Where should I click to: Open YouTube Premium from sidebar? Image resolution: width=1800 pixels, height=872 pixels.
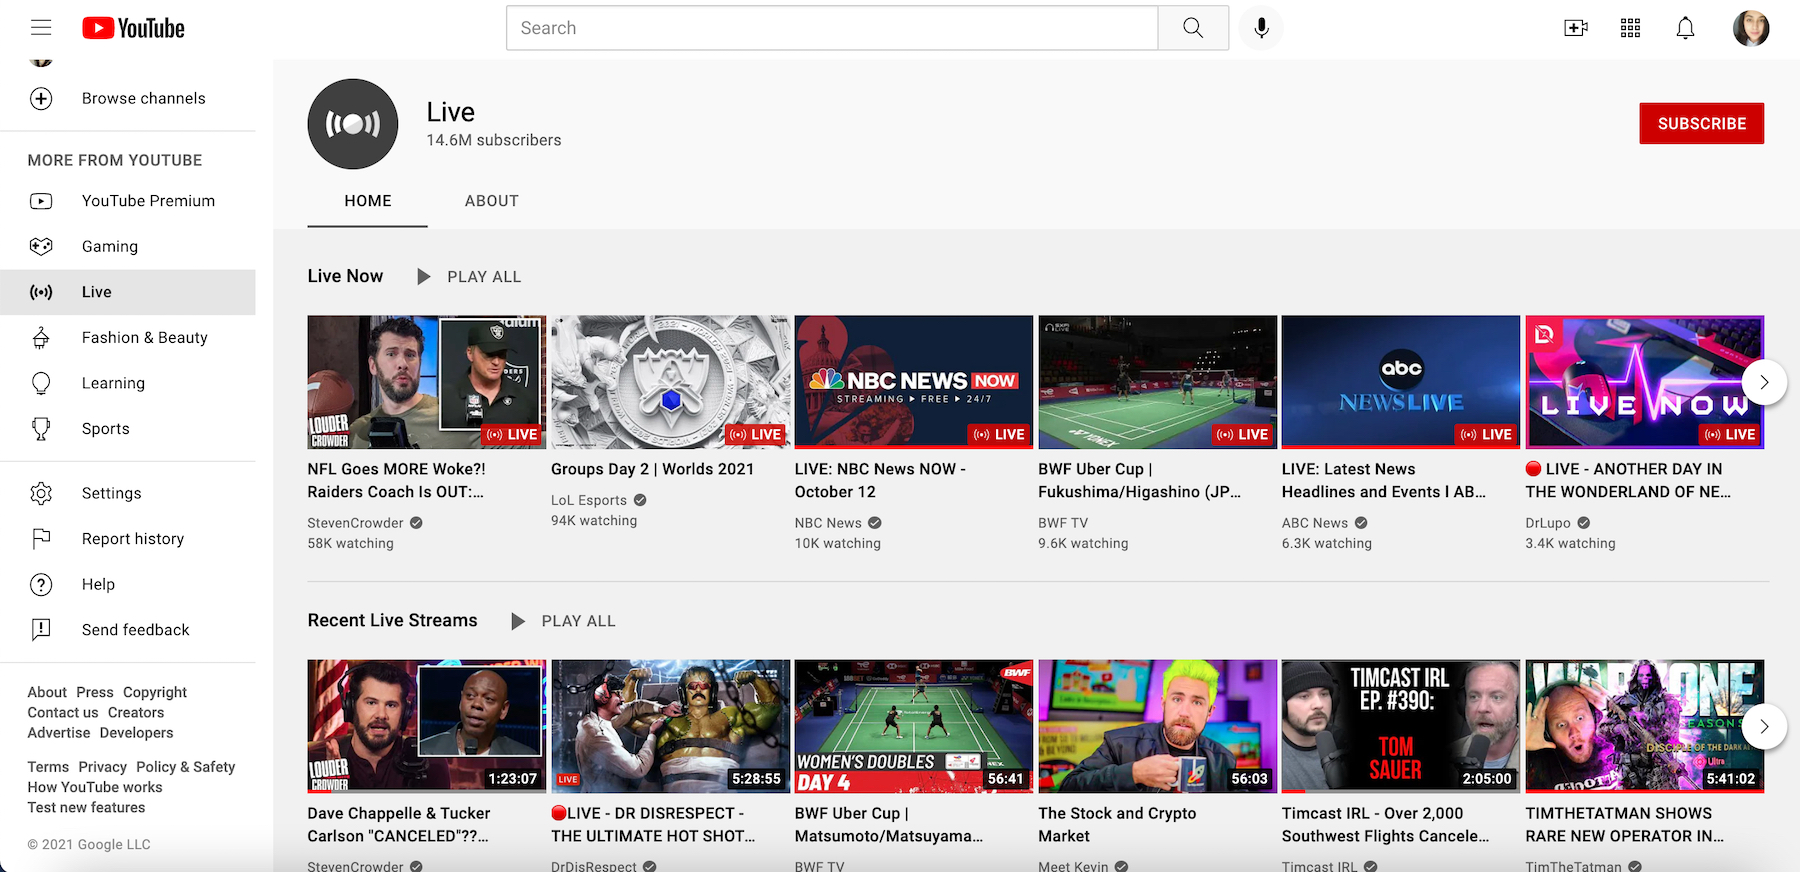tap(128, 201)
